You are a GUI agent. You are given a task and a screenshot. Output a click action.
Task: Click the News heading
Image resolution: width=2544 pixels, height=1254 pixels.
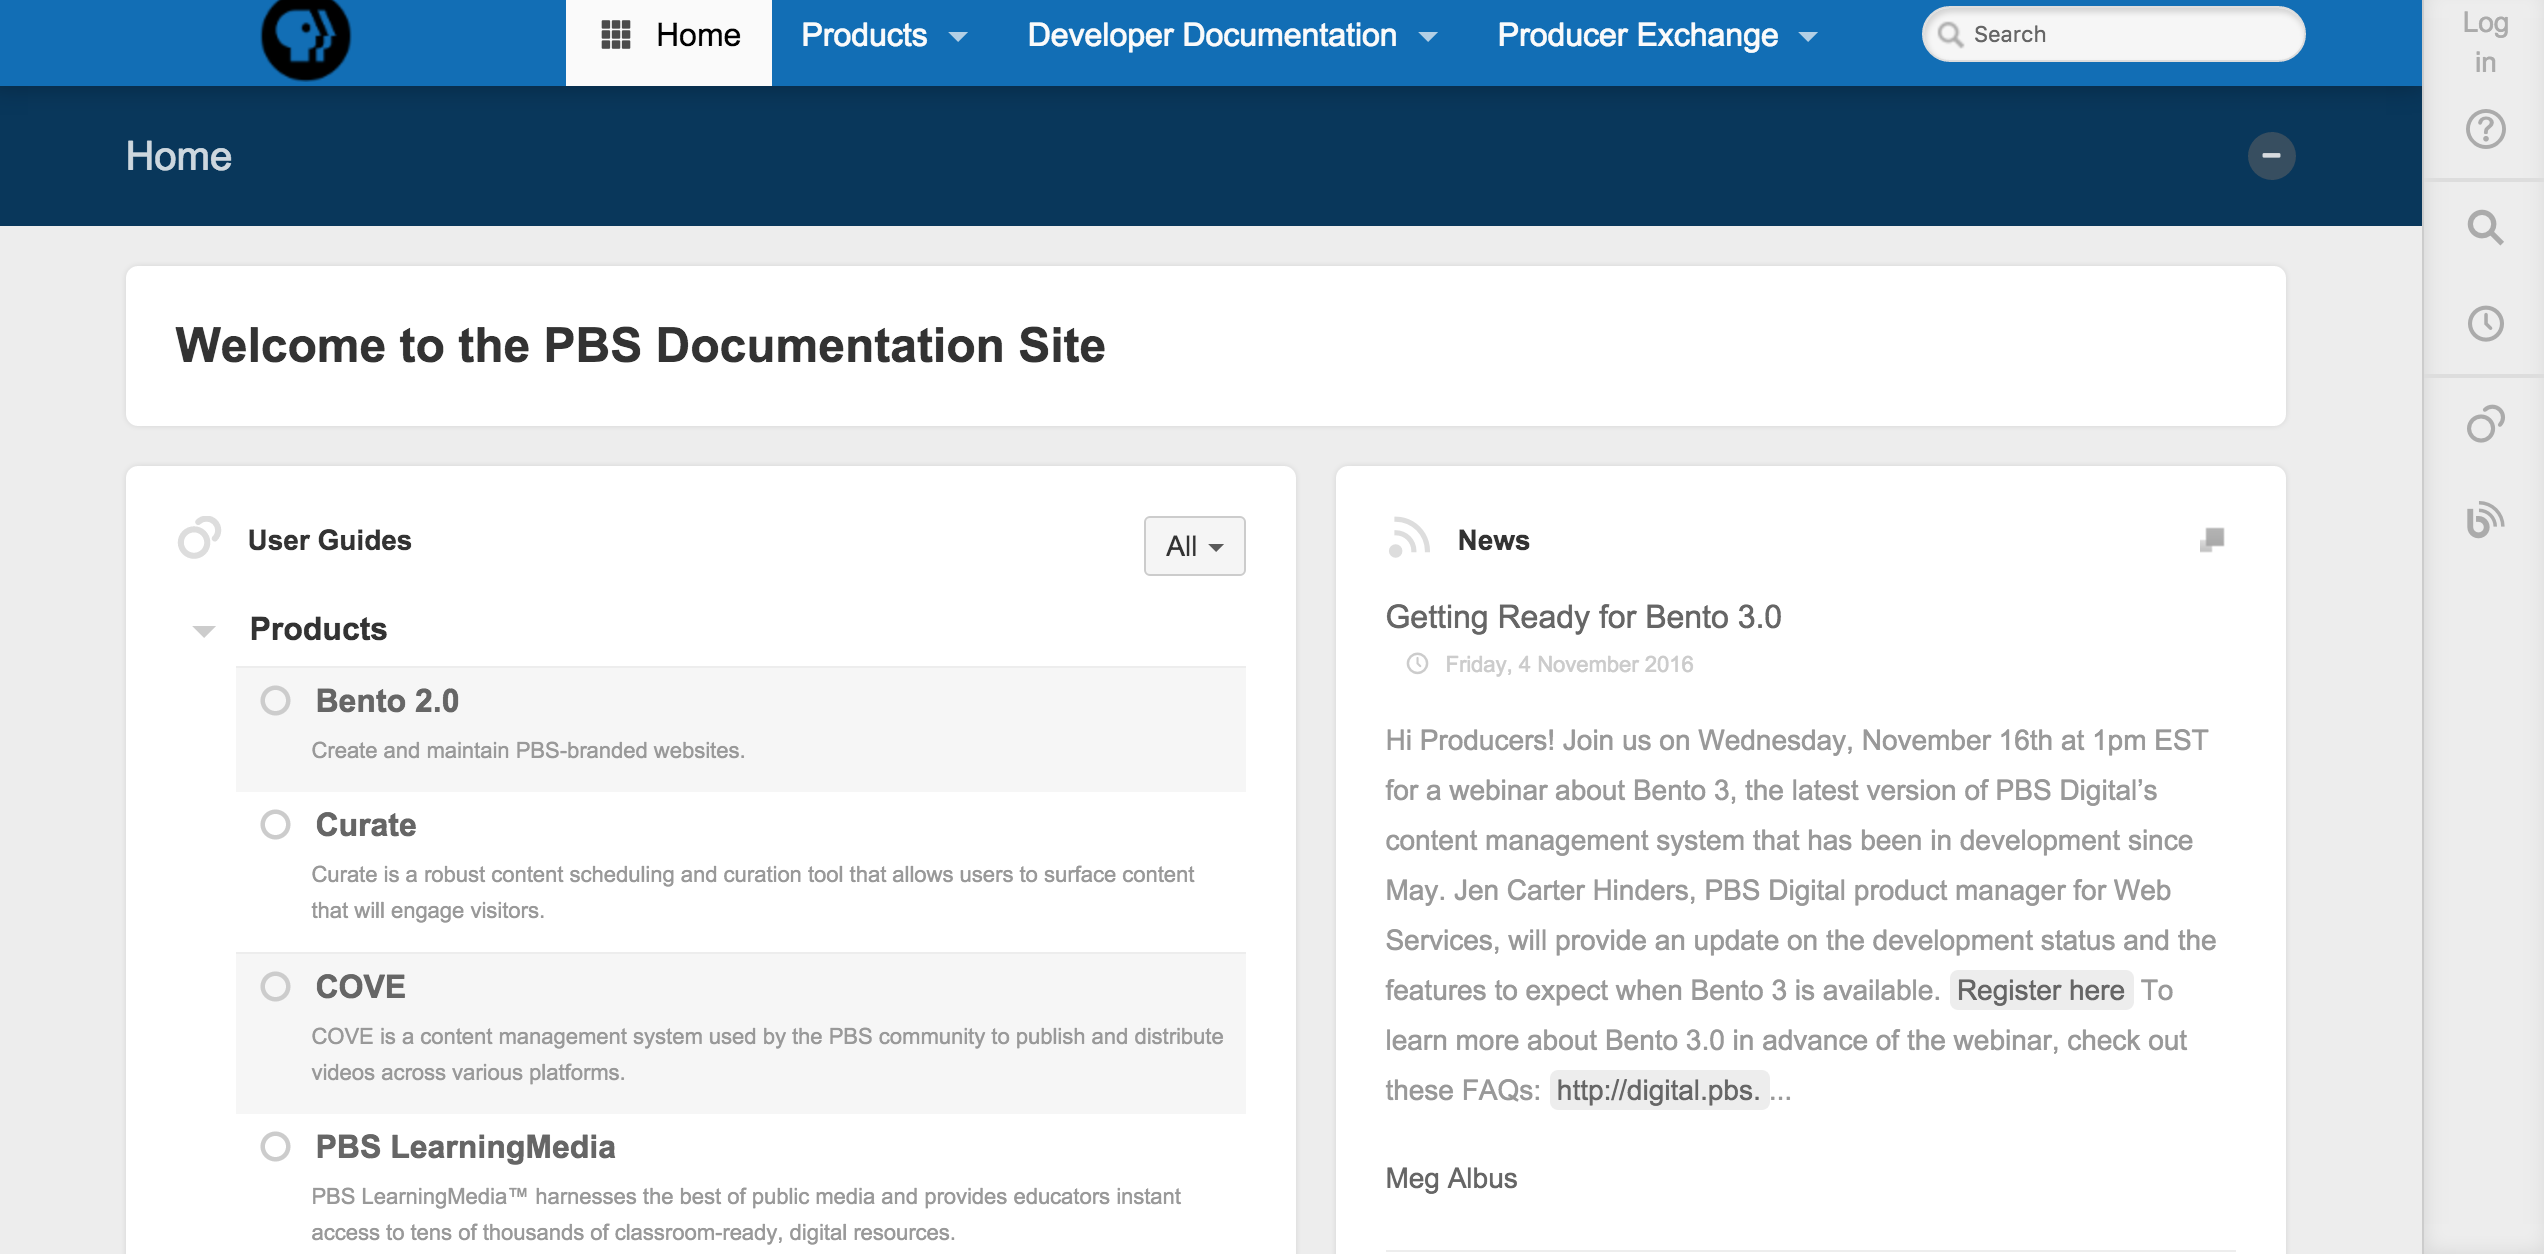click(x=1493, y=540)
